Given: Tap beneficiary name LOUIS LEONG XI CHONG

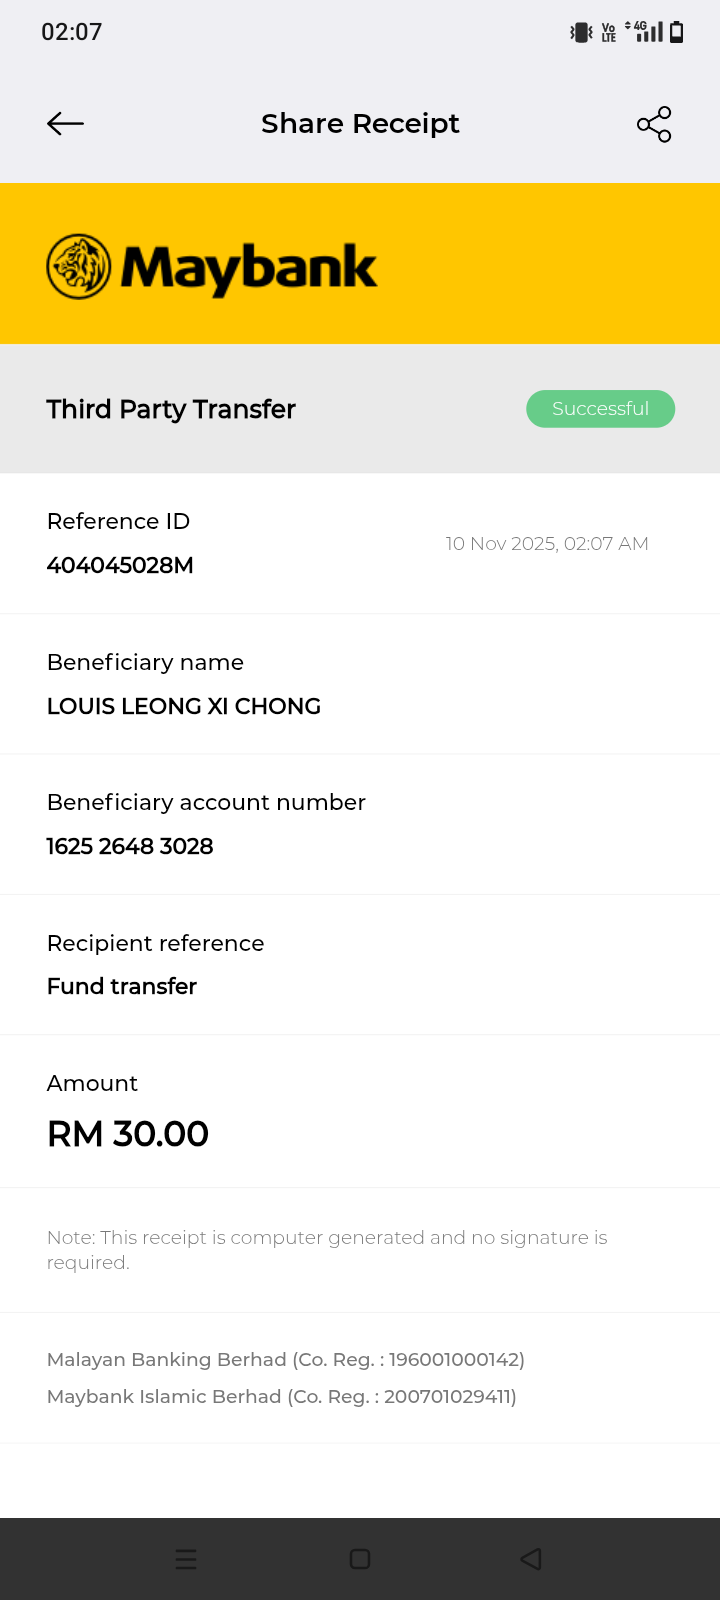Looking at the screenshot, I should (184, 706).
